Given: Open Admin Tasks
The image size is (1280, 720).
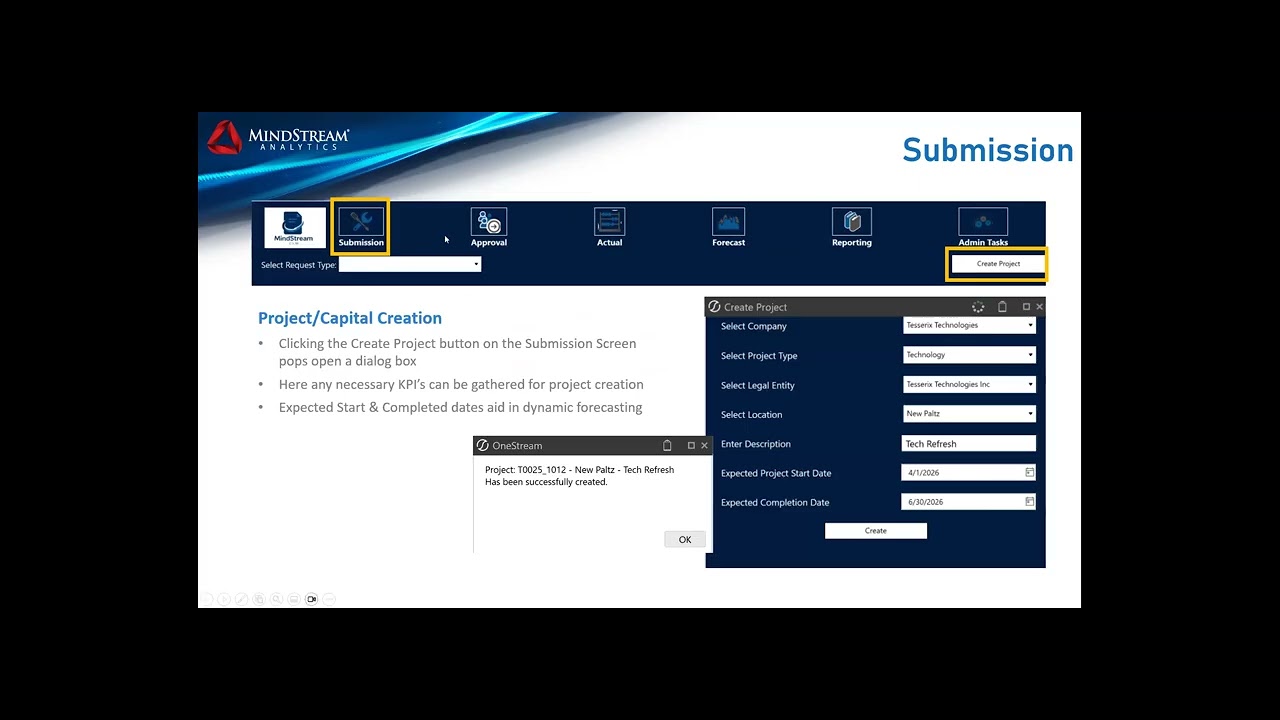Looking at the screenshot, I should click(x=983, y=228).
